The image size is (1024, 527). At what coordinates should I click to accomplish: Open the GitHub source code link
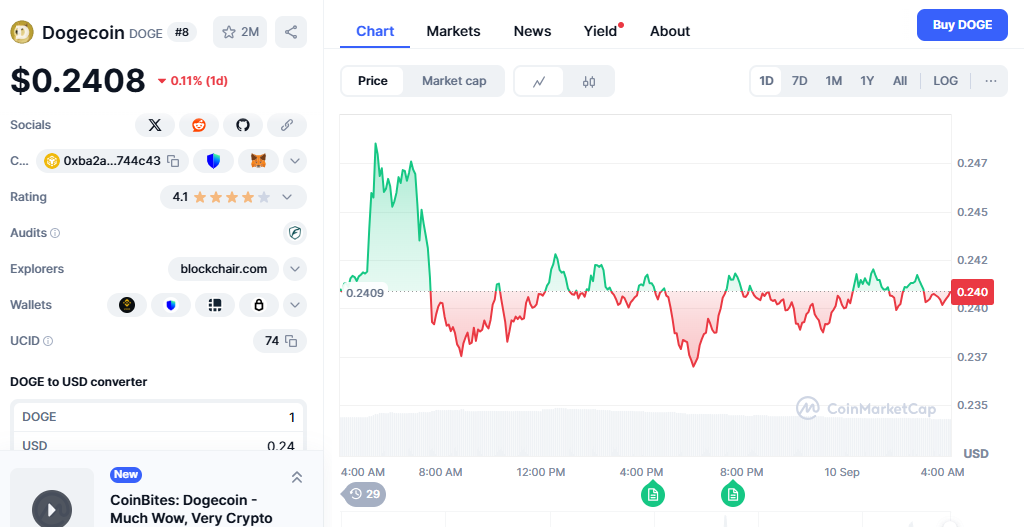242,125
